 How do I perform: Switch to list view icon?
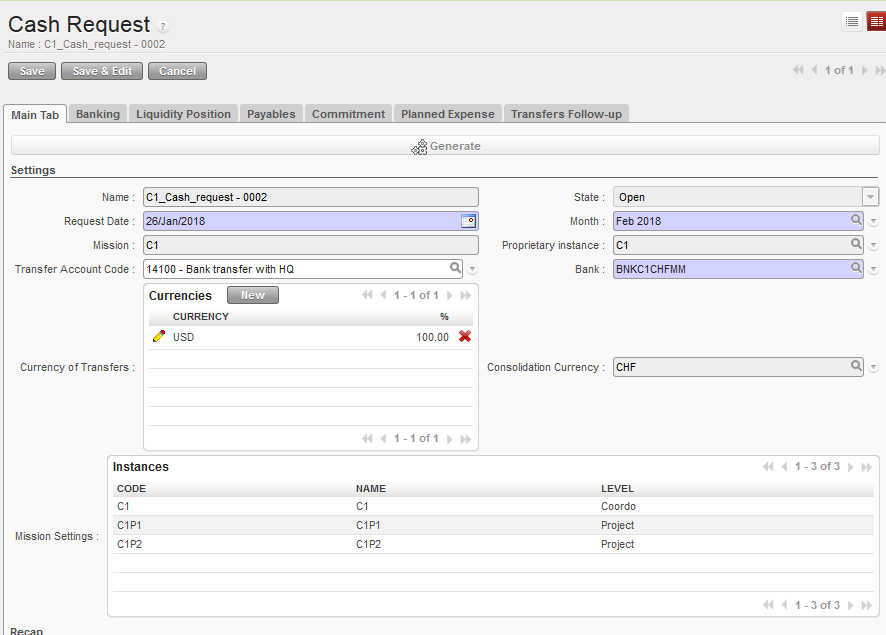click(x=852, y=21)
